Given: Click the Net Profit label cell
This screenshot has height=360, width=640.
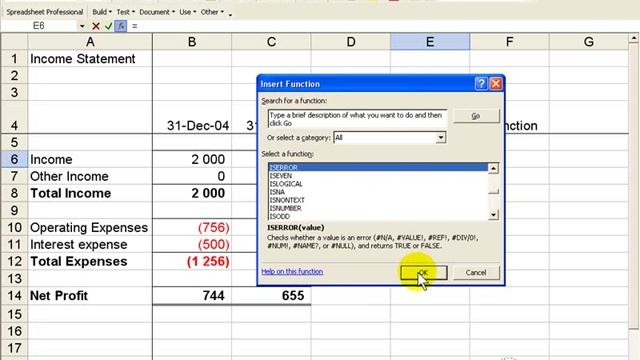Looking at the screenshot, I should coord(90,296).
